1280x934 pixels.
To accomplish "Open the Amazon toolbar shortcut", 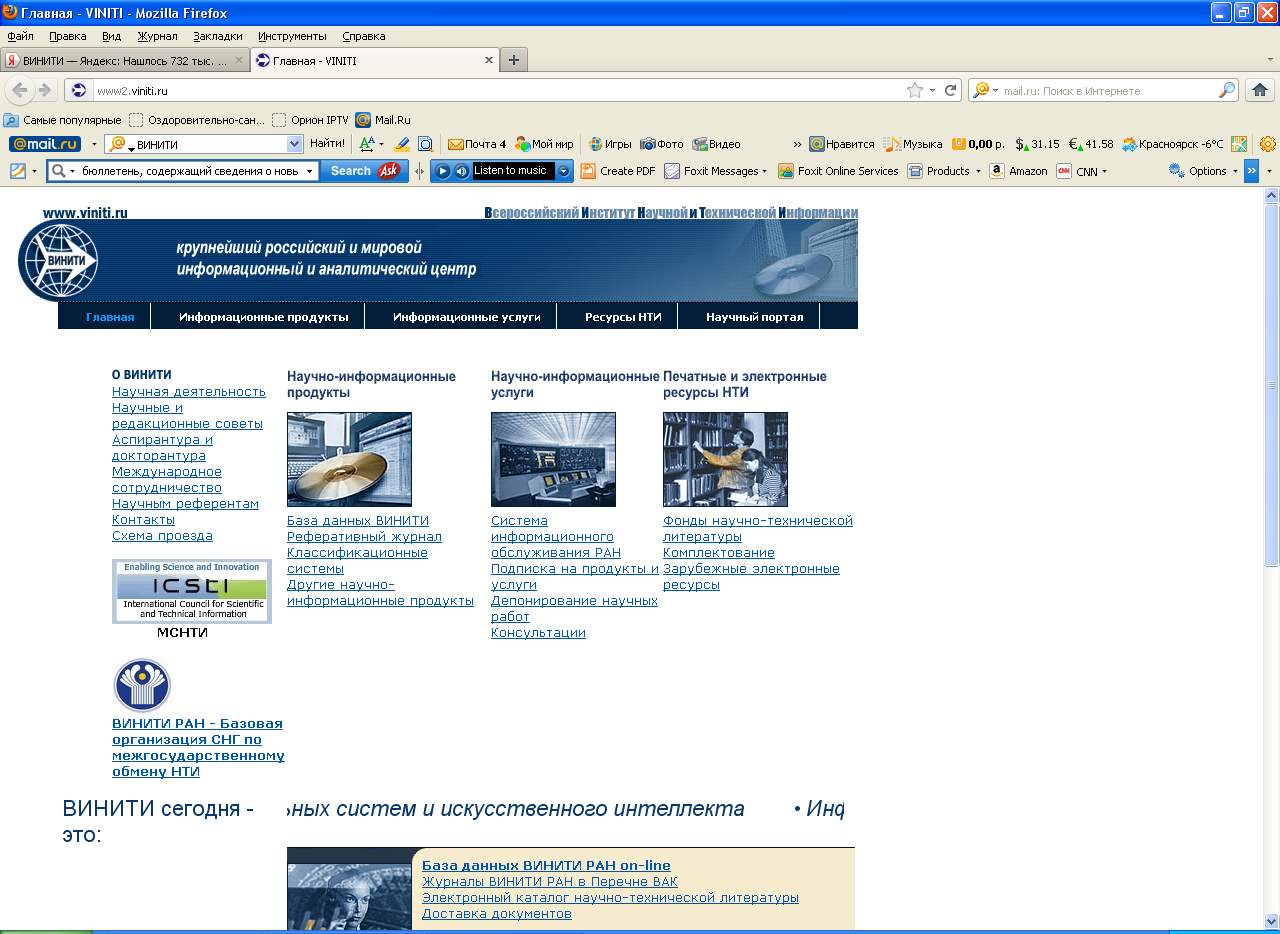I will [x=1018, y=171].
